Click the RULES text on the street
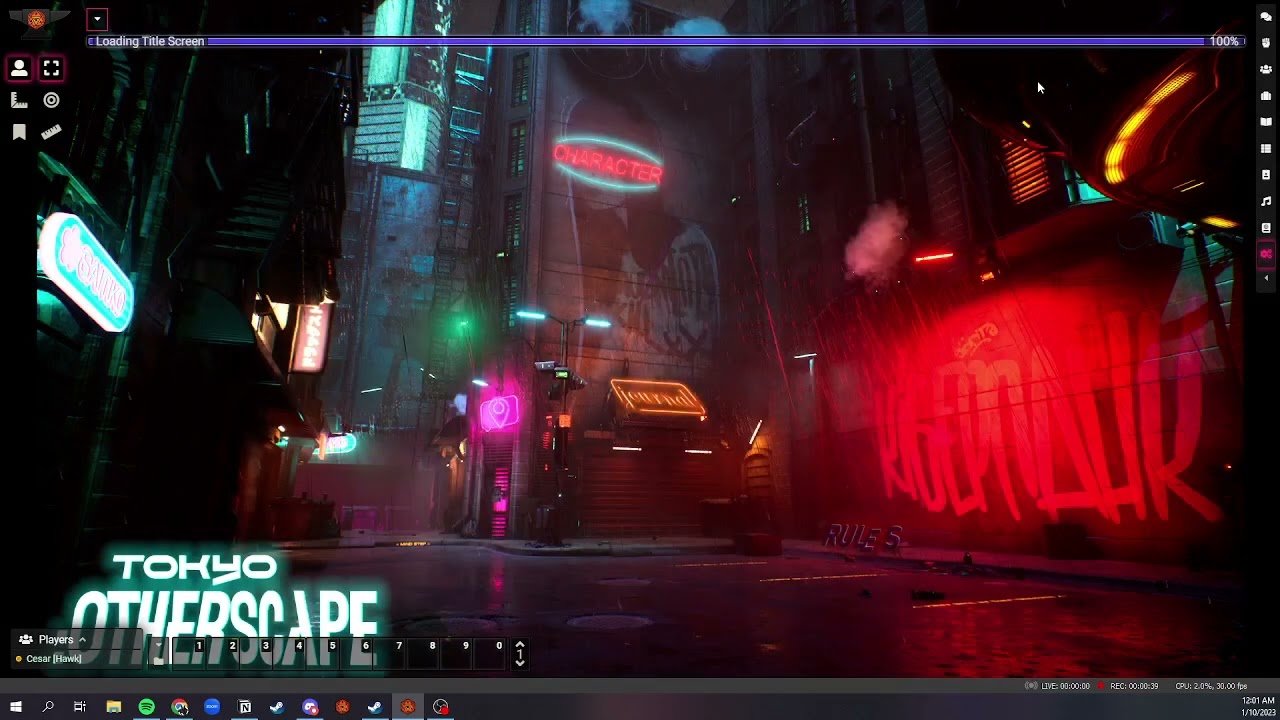1280x720 pixels. [862, 538]
